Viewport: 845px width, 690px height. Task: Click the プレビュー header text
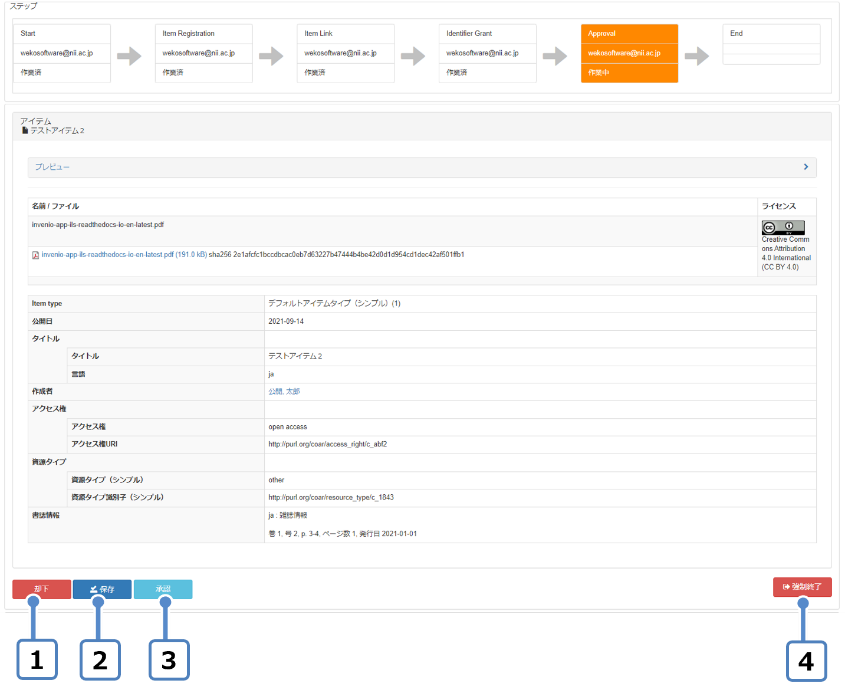pyautogui.click(x=52, y=167)
